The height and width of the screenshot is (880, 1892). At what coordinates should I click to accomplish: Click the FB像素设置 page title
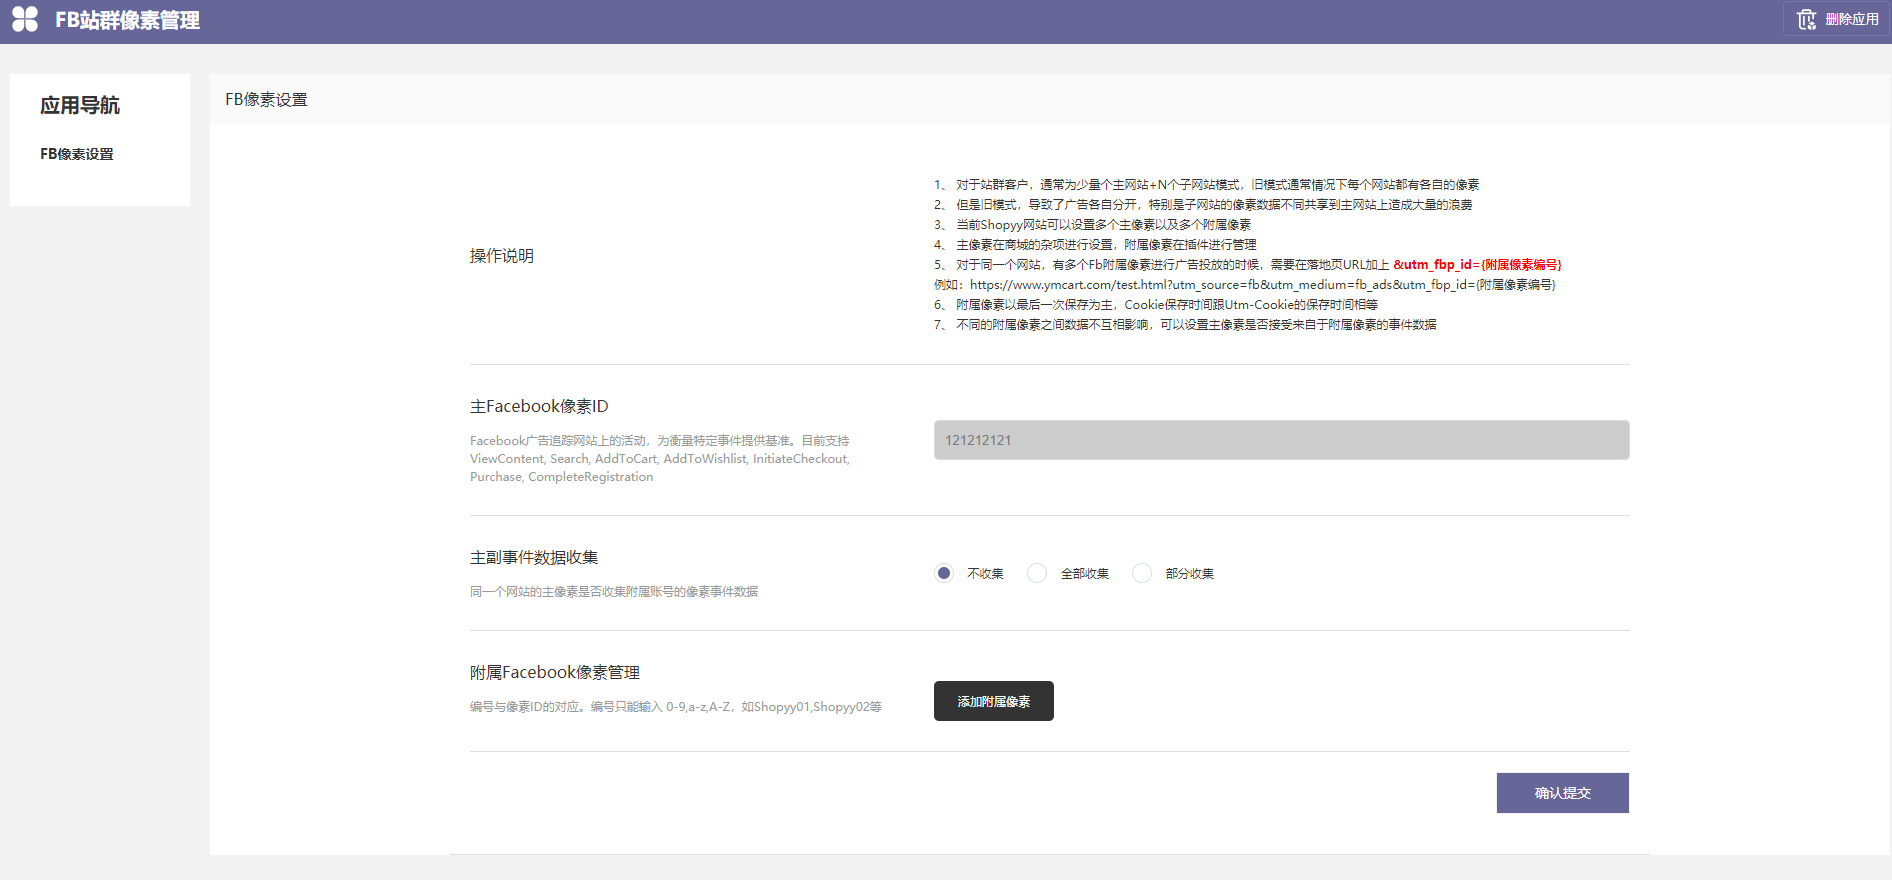pos(266,100)
